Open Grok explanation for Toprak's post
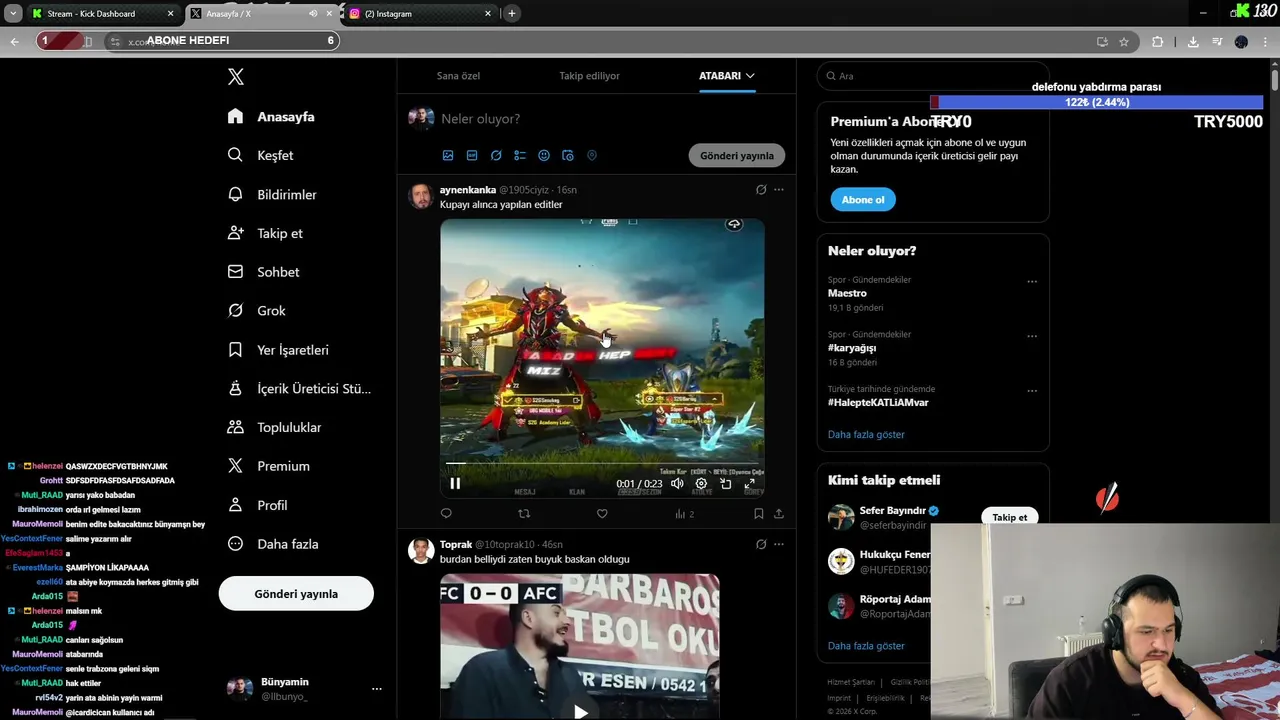Image resolution: width=1280 pixels, height=720 pixels. point(761,544)
